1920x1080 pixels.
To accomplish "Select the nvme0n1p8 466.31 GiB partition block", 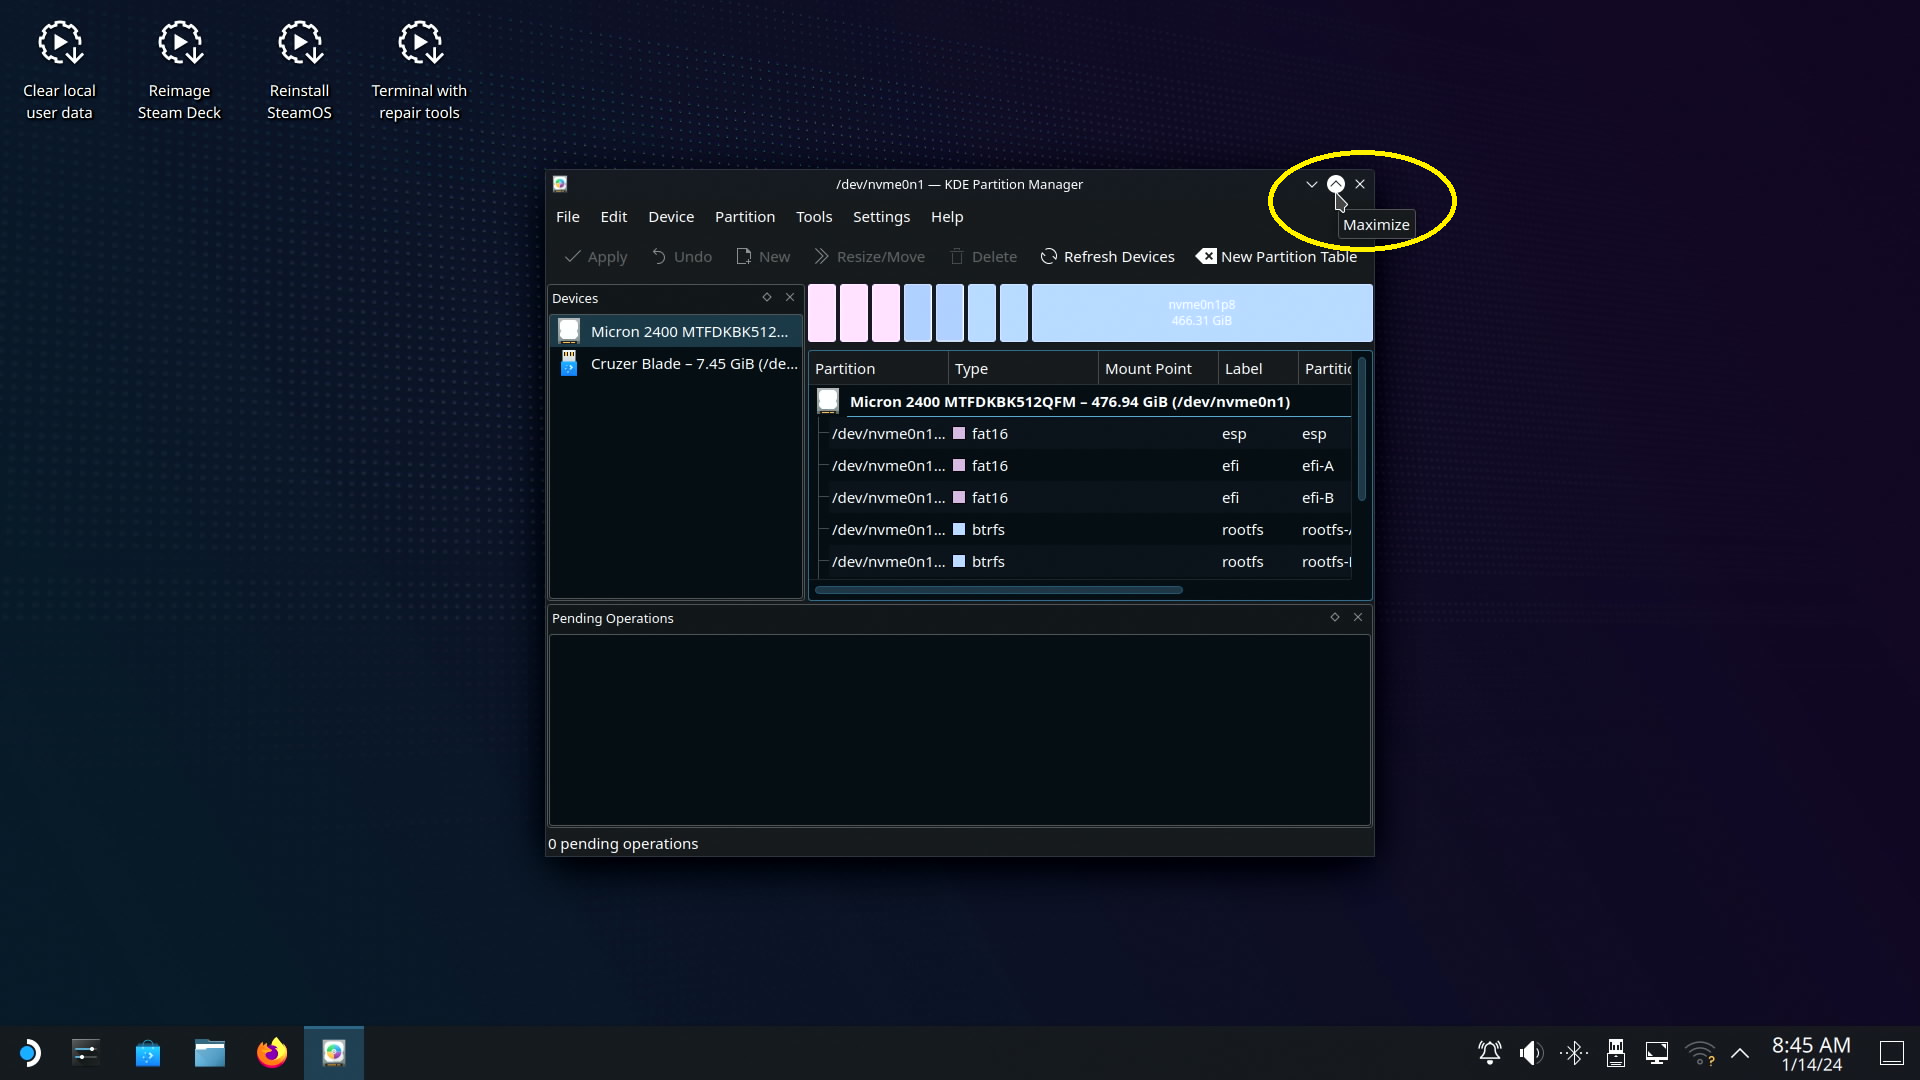I will pyautogui.click(x=1201, y=313).
